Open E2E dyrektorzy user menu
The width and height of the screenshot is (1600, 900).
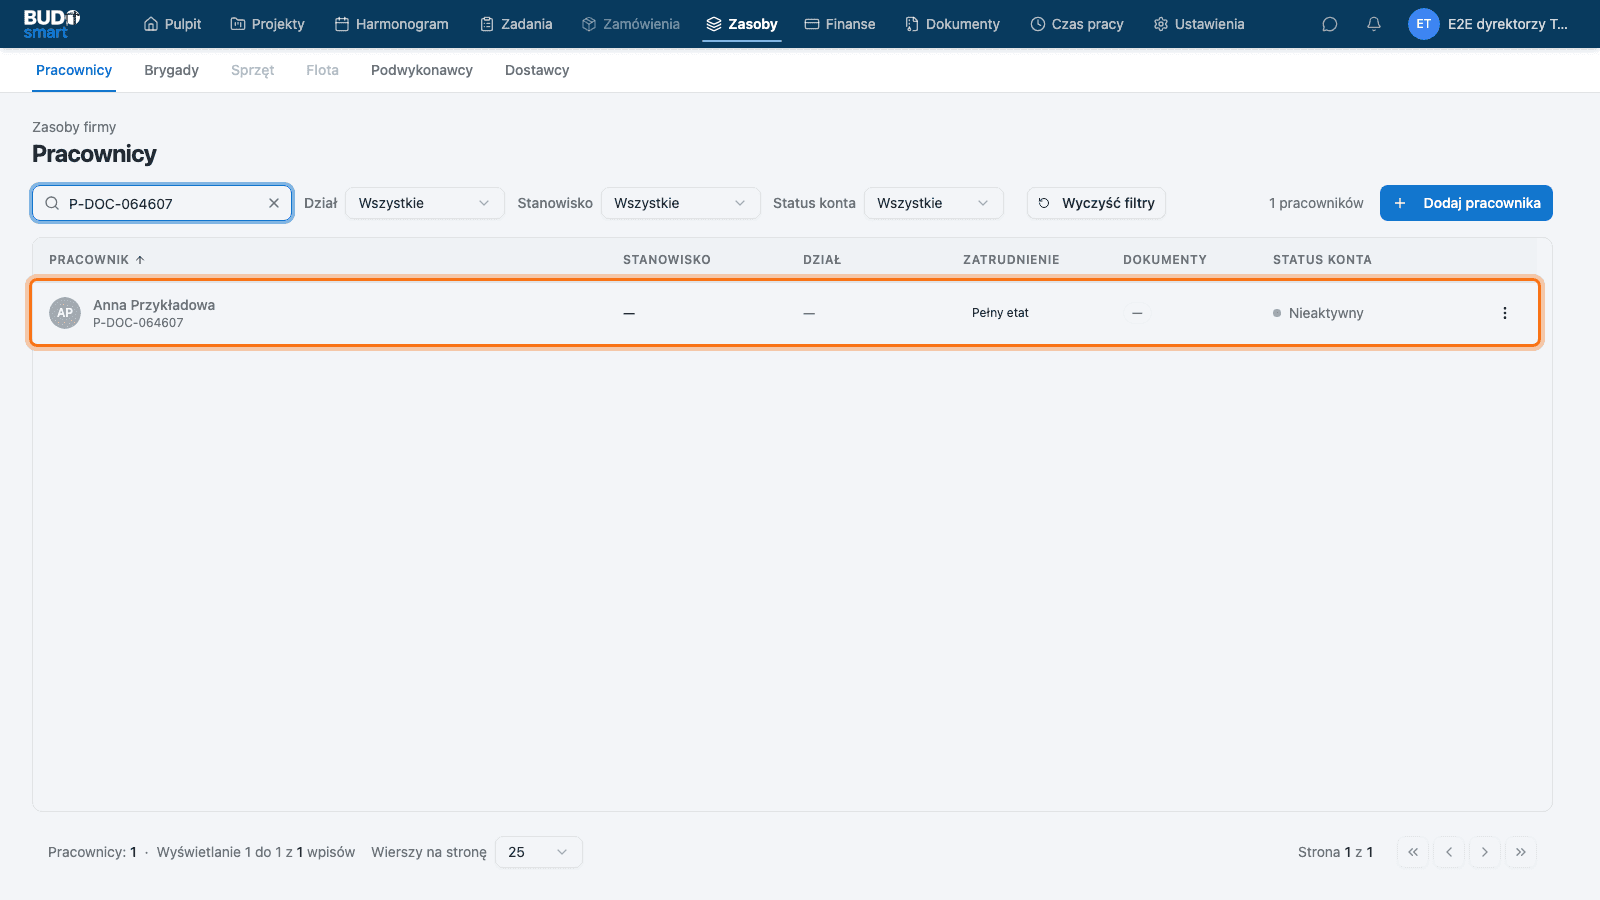pos(1508,24)
